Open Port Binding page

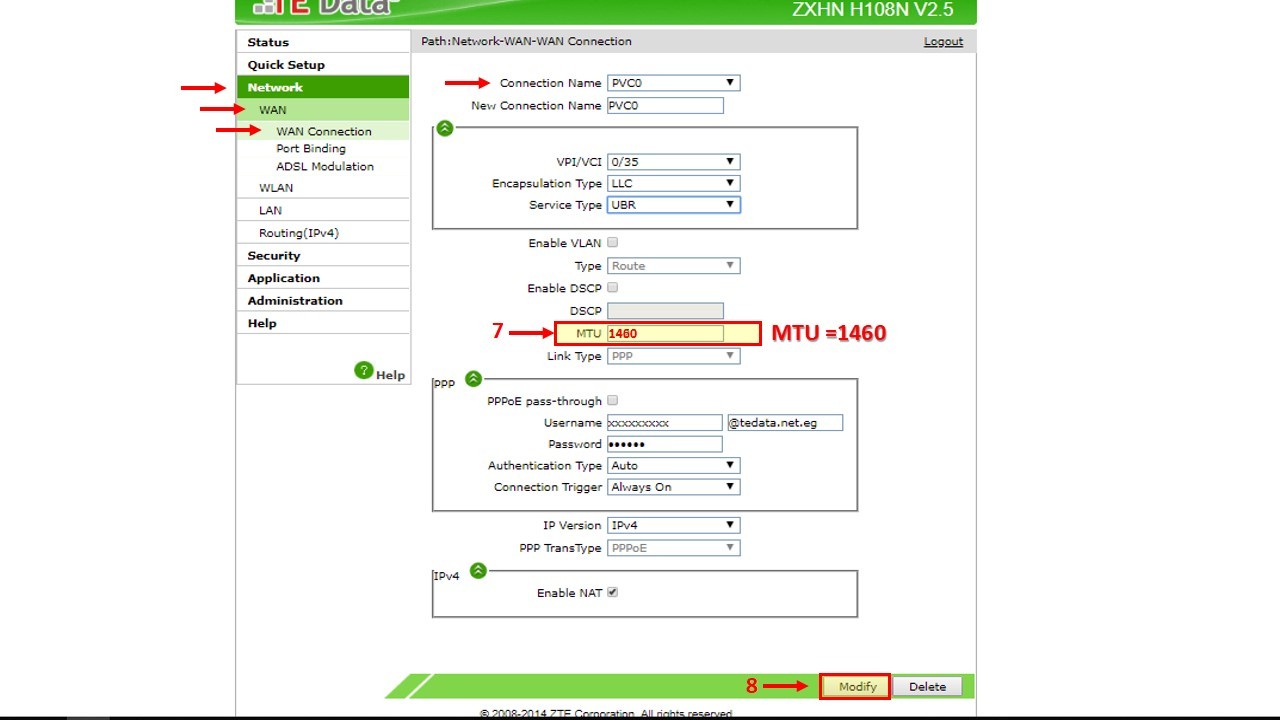tap(311, 149)
